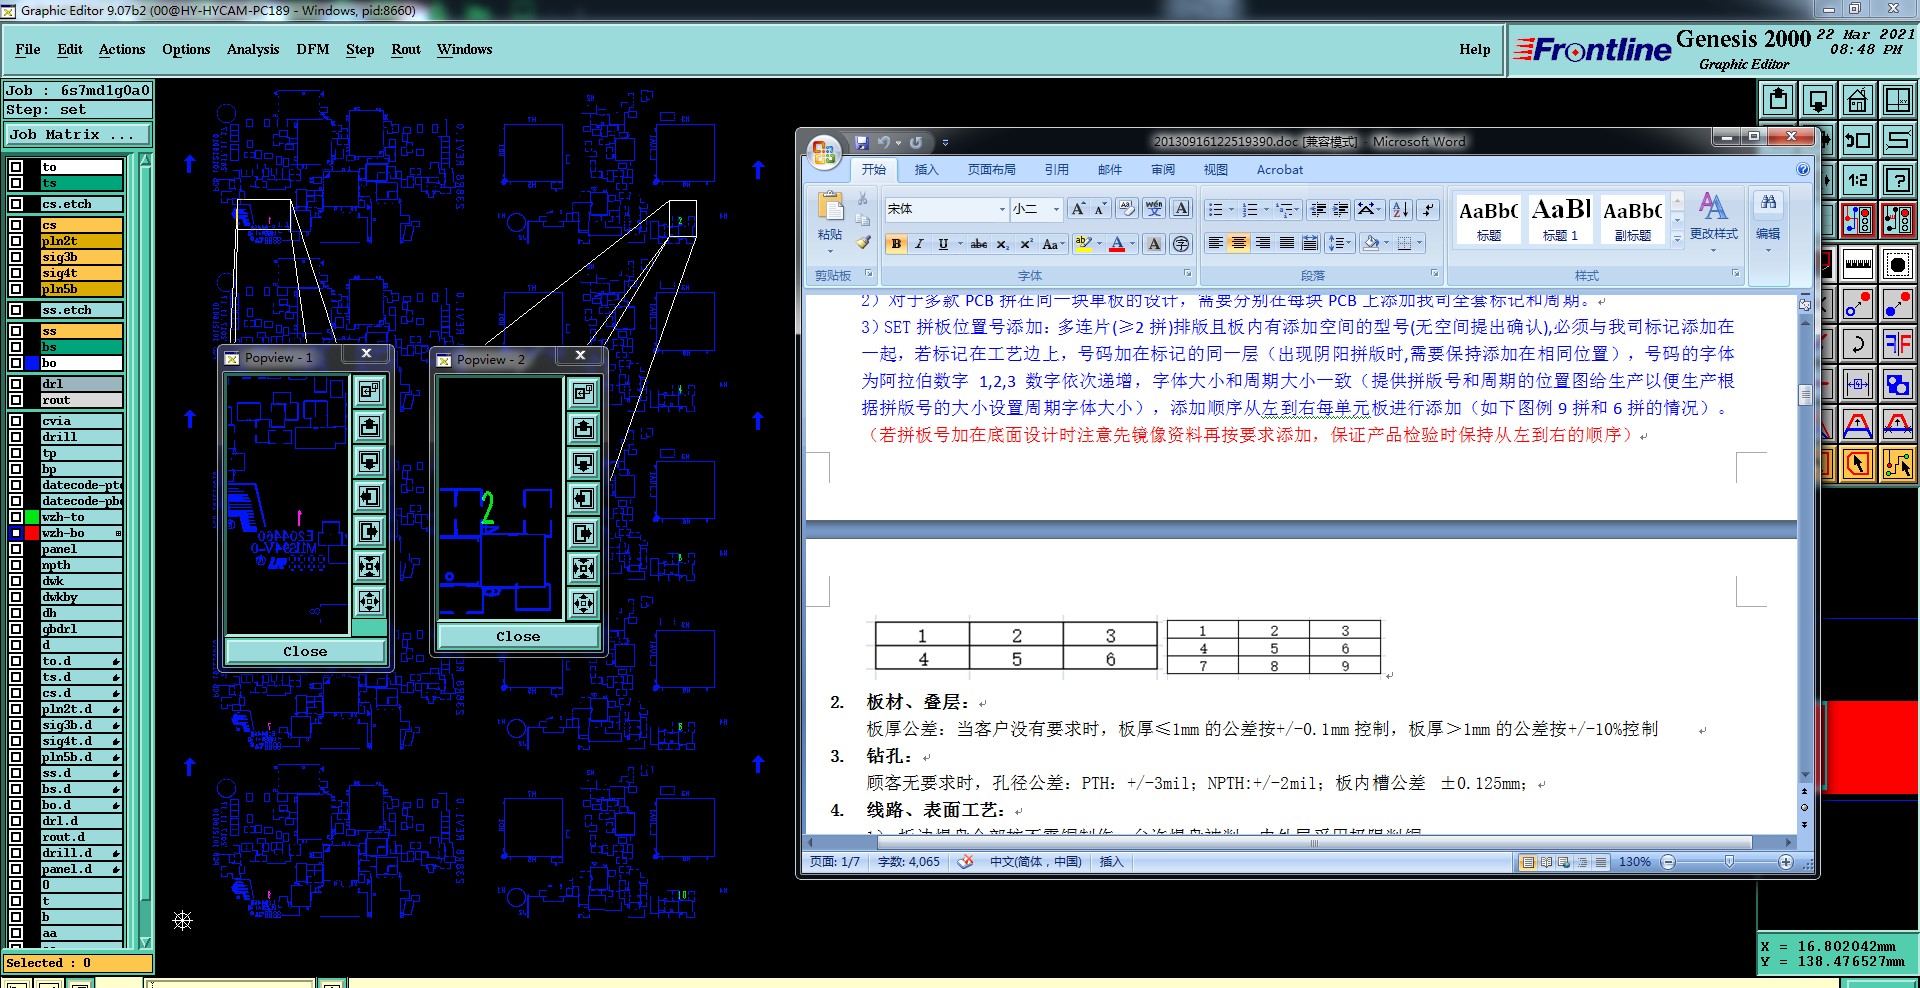Click the 1:2 zoom scale icon
The width and height of the screenshot is (1920, 988).
(1857, 180)
